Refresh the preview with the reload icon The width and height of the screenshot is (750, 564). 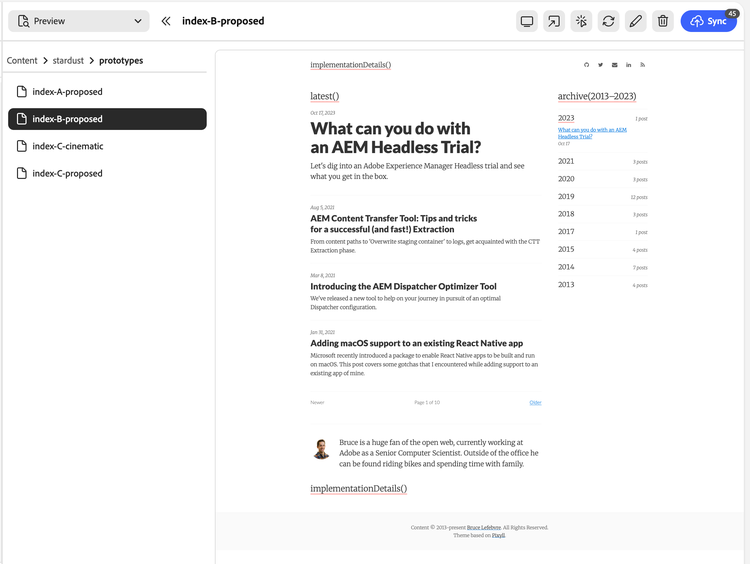pyautogui.click(x=608, y=21)
